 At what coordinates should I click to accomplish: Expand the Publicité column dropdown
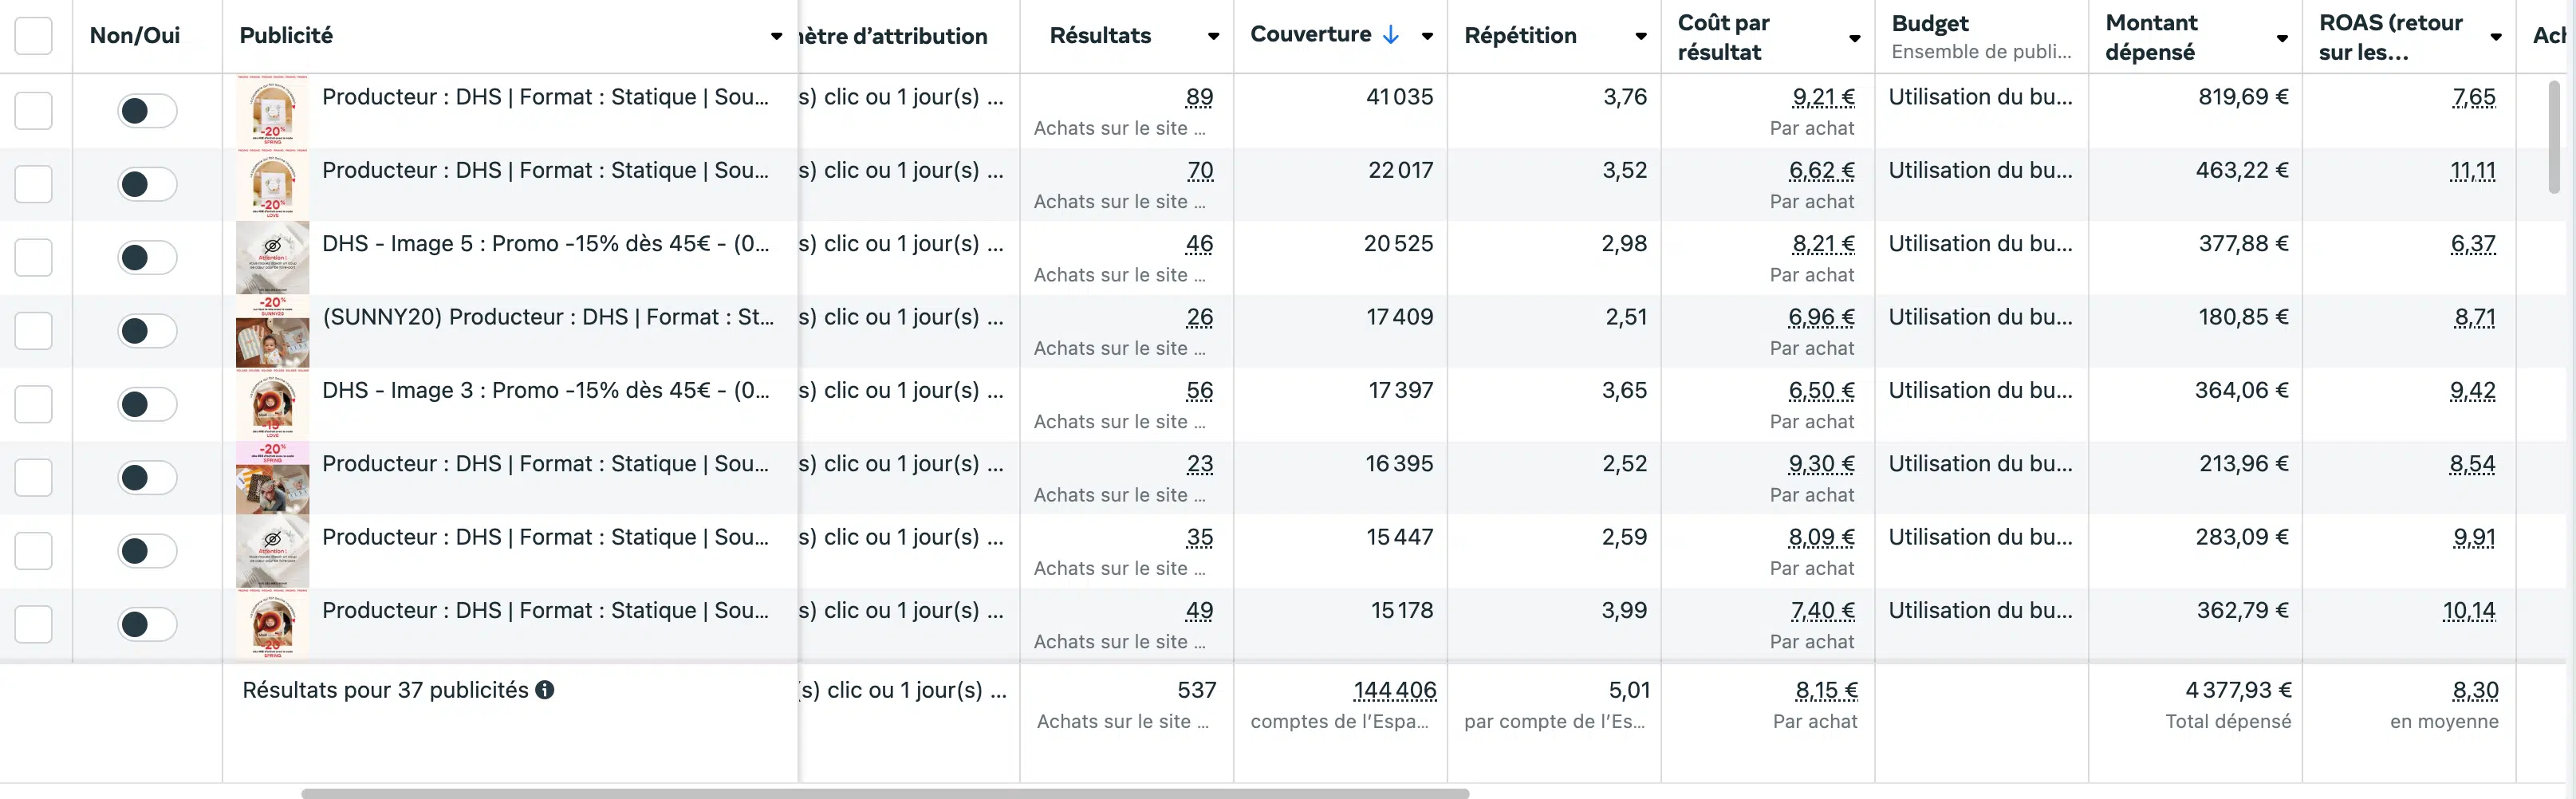tap(776, 36)
